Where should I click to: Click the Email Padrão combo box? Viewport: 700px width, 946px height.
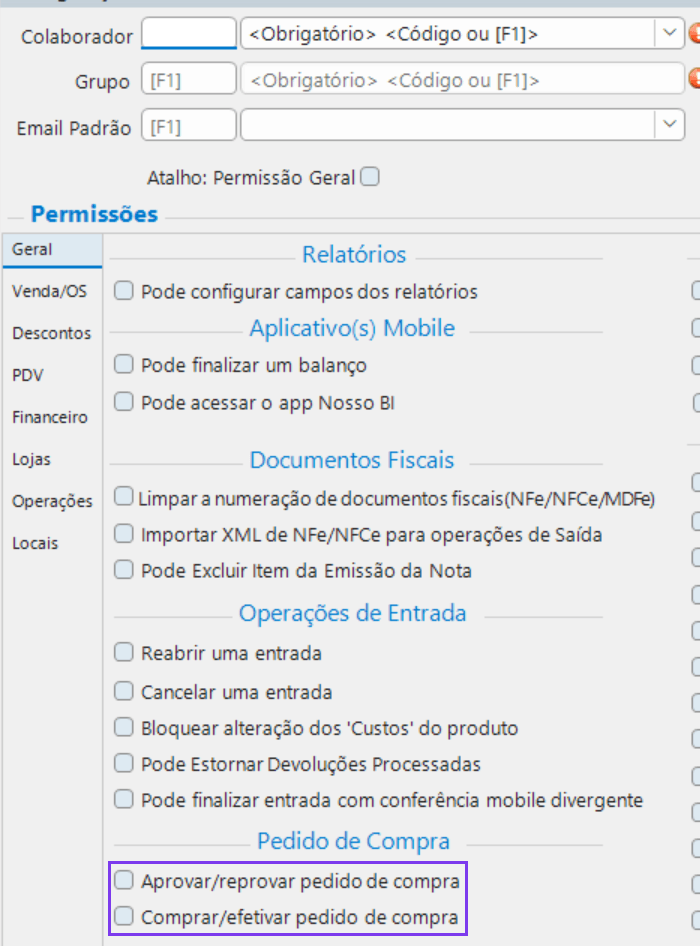[462, 125]
